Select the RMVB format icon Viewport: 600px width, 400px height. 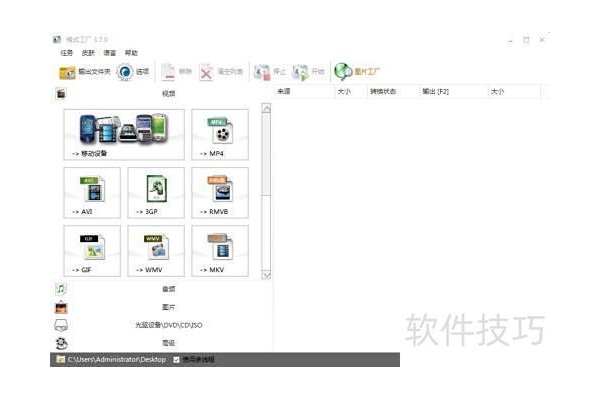(x=219, y=191)
